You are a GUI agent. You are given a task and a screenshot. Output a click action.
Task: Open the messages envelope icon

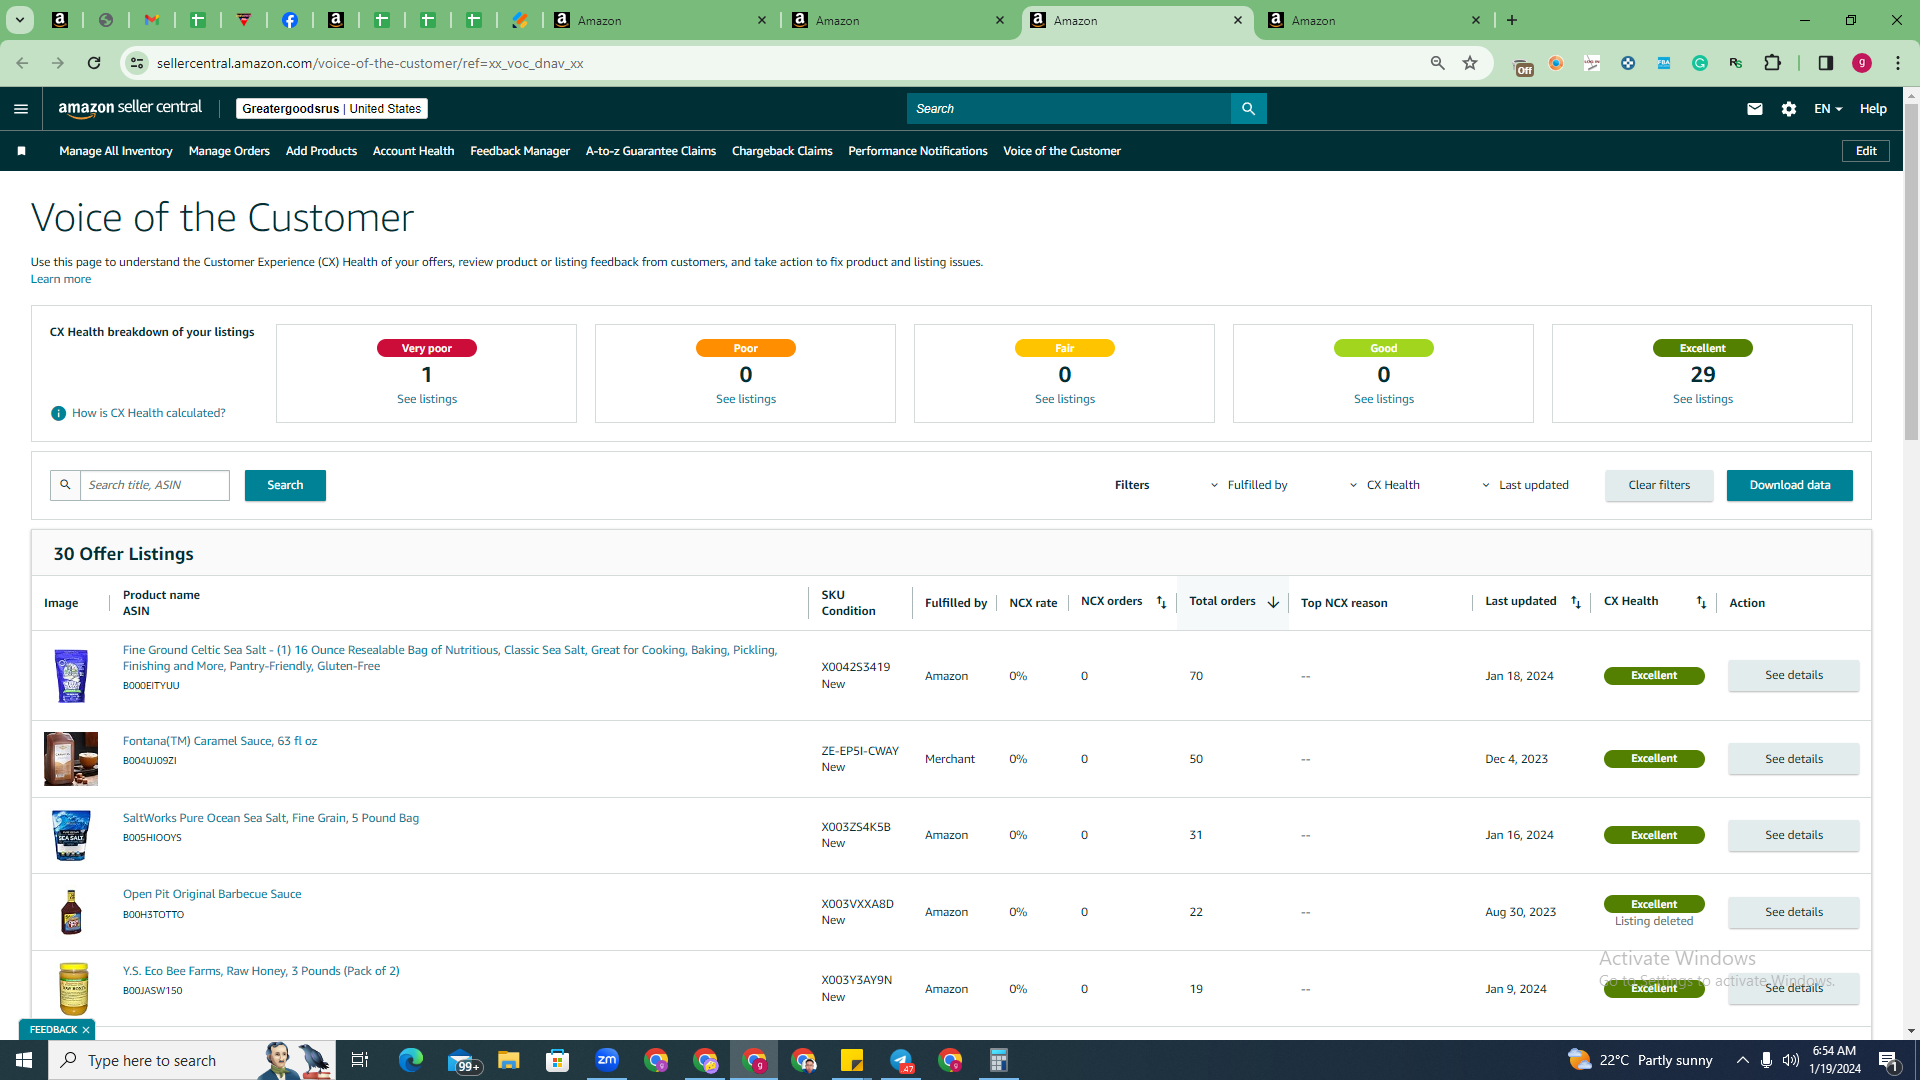tap(1754, 109)
